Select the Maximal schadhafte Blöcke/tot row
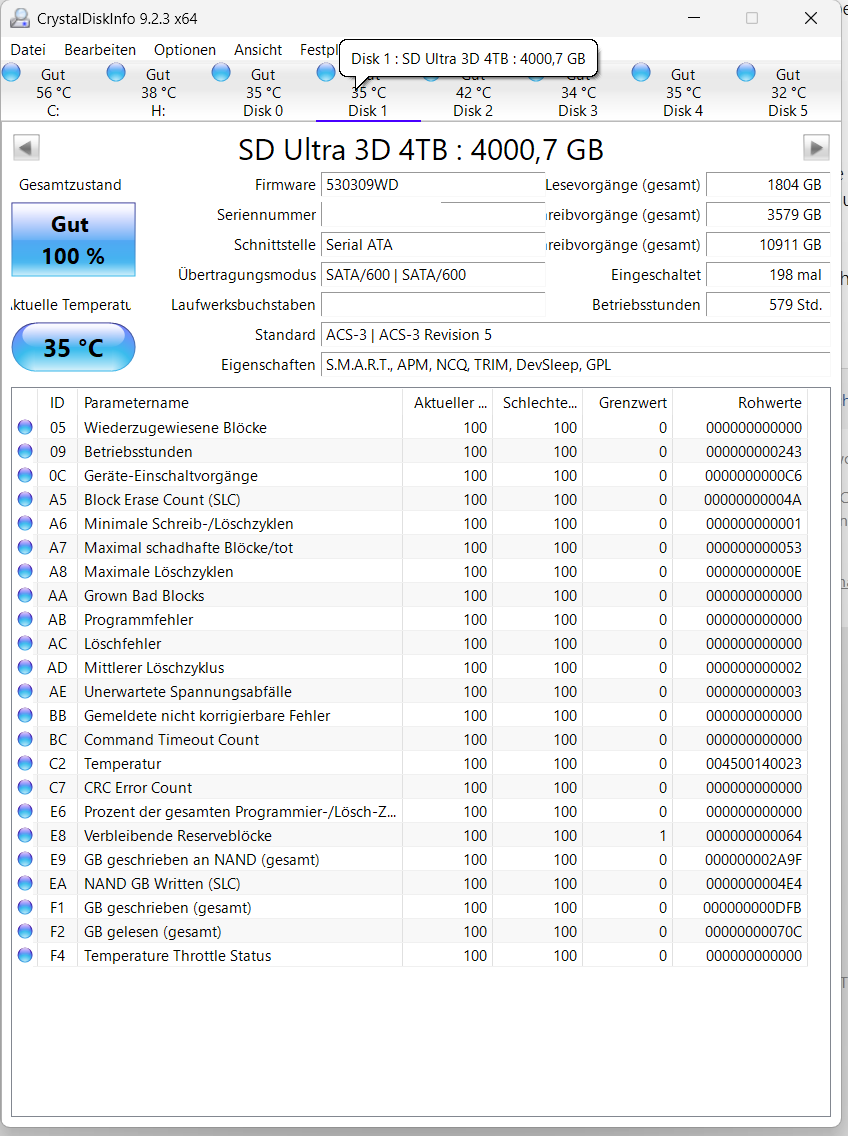 [410, 548]
